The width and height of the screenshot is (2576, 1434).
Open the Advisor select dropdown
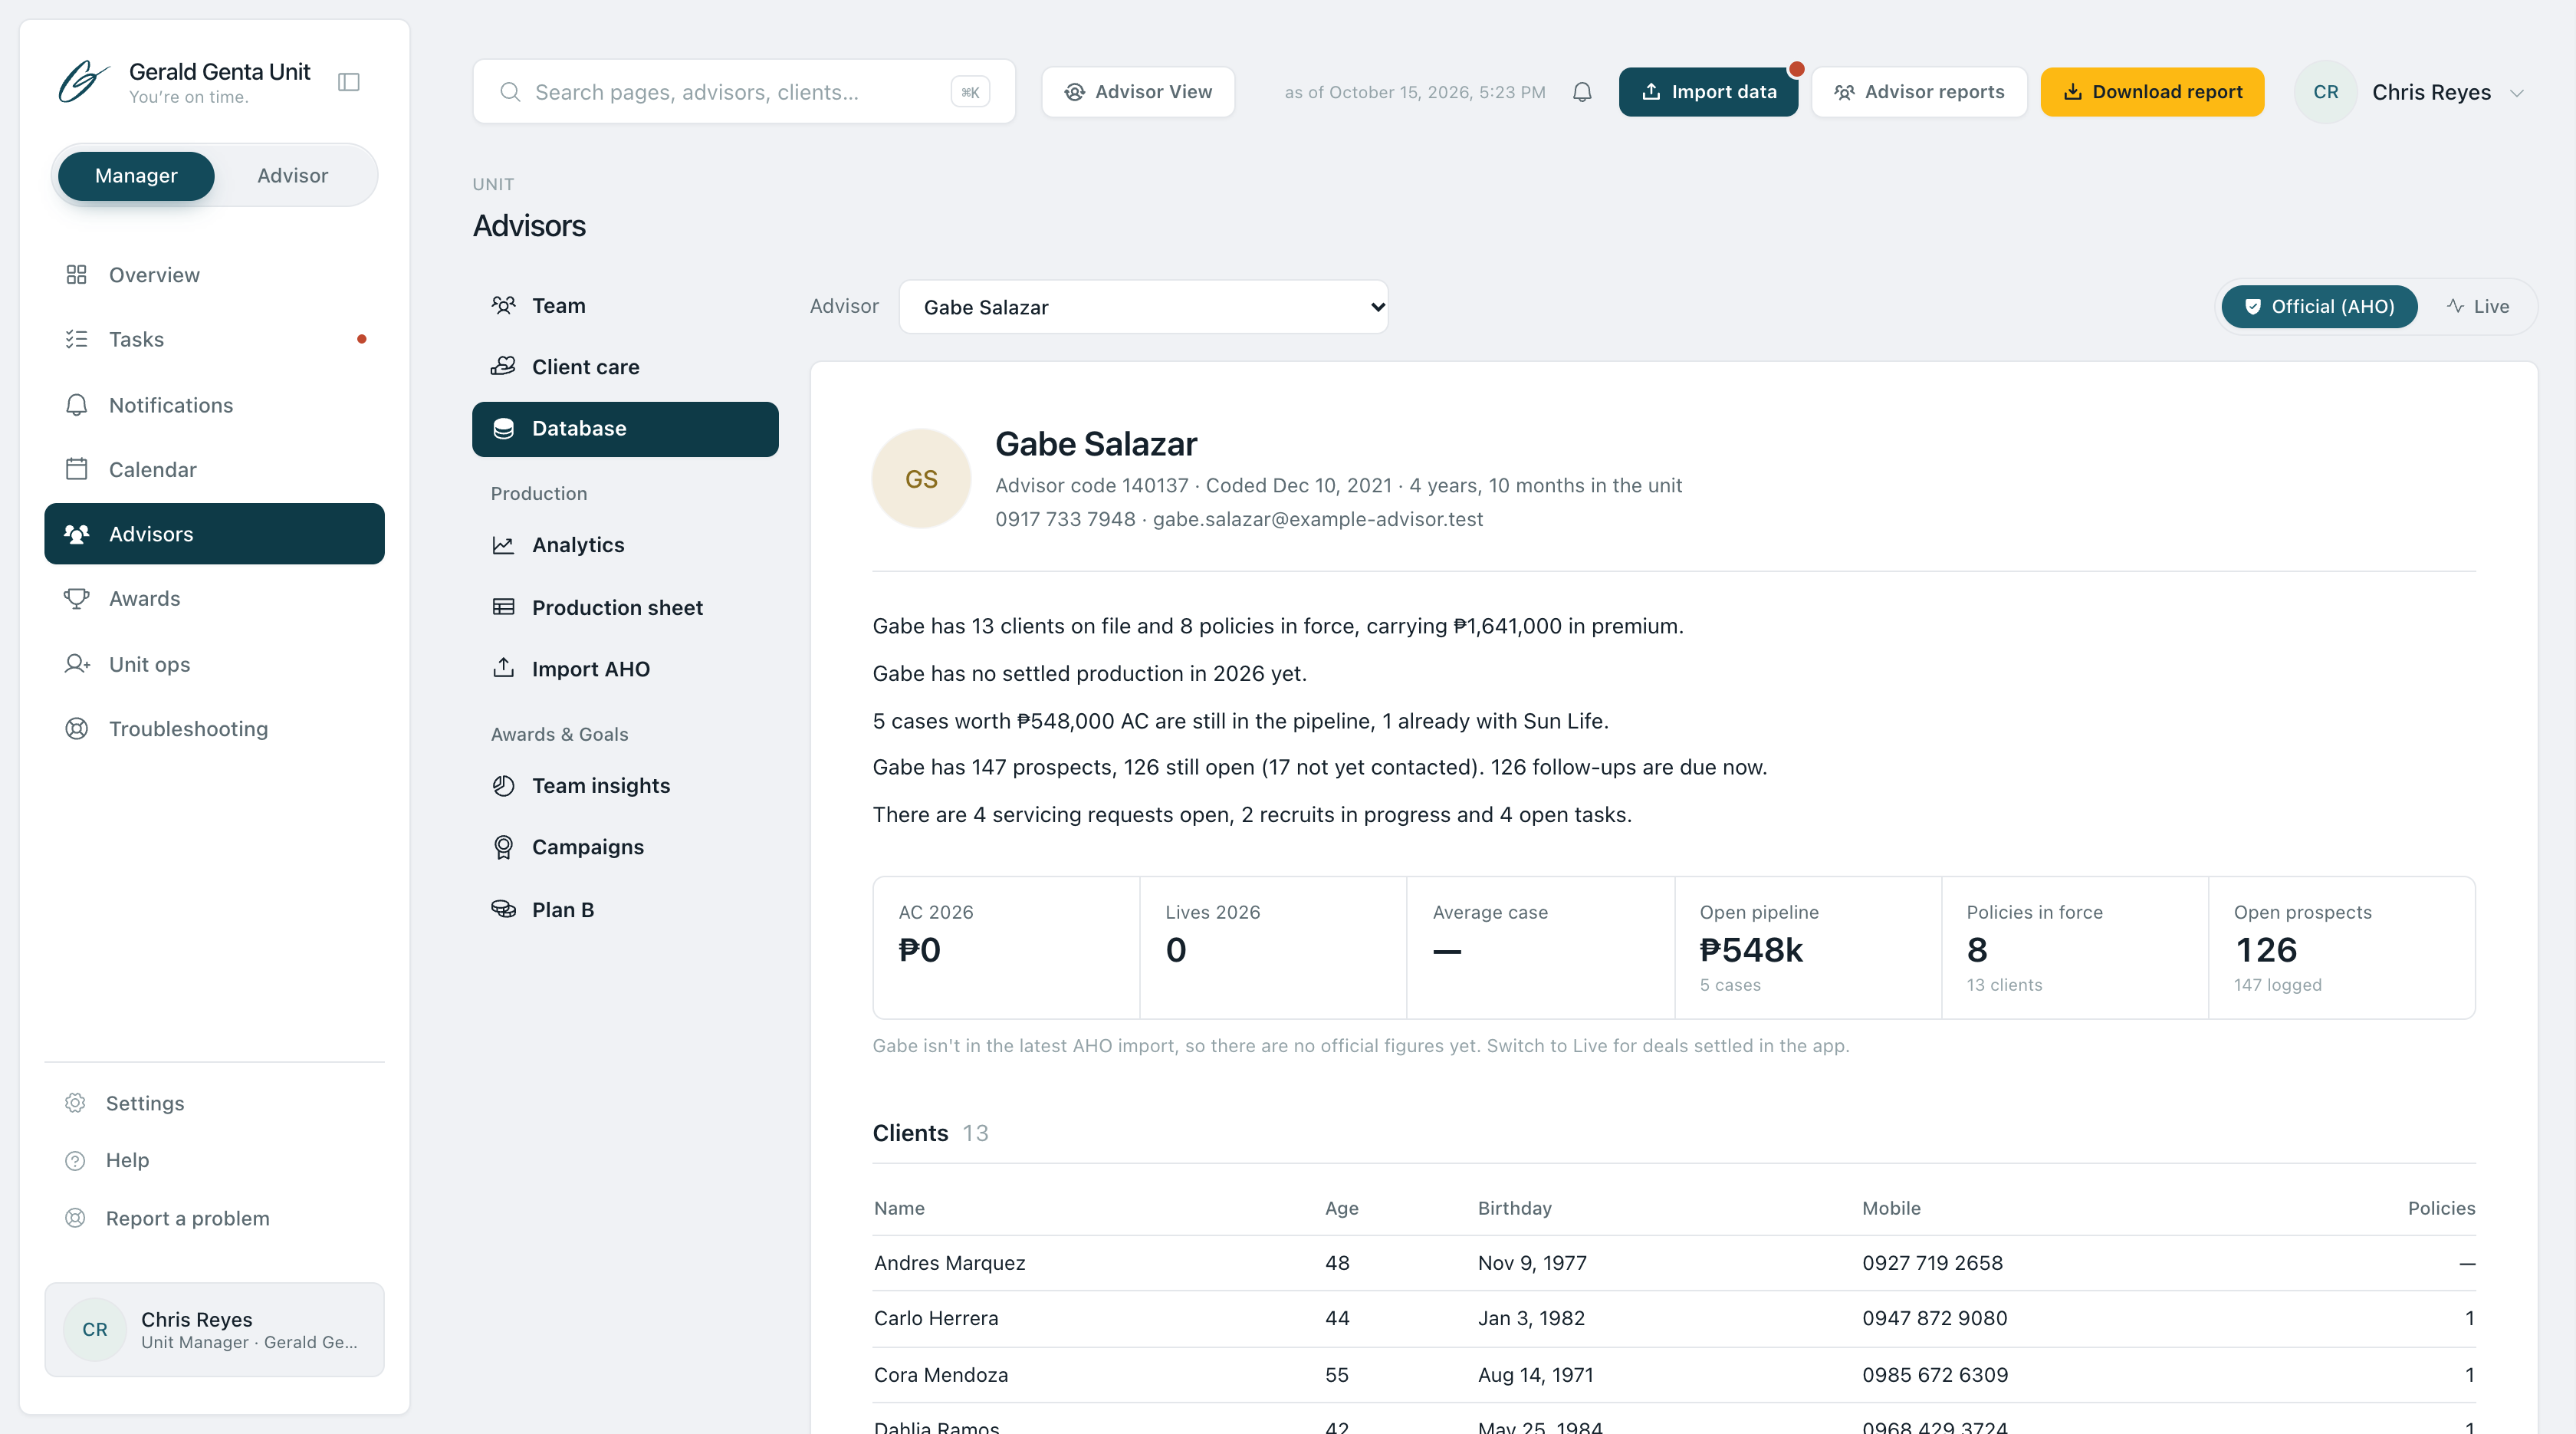click(1143, 307)
